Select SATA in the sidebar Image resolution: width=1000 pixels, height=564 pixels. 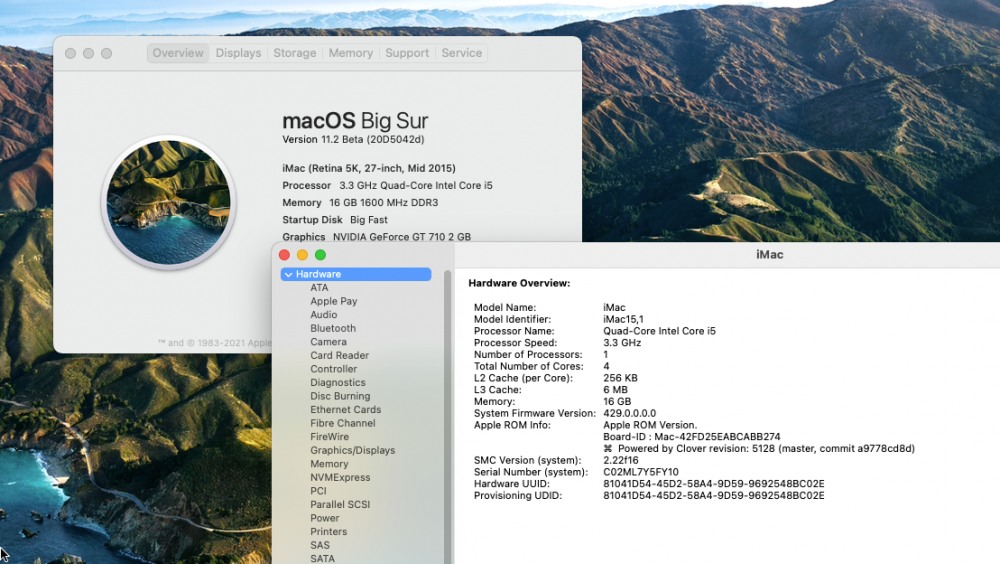(x=322, y=558)
